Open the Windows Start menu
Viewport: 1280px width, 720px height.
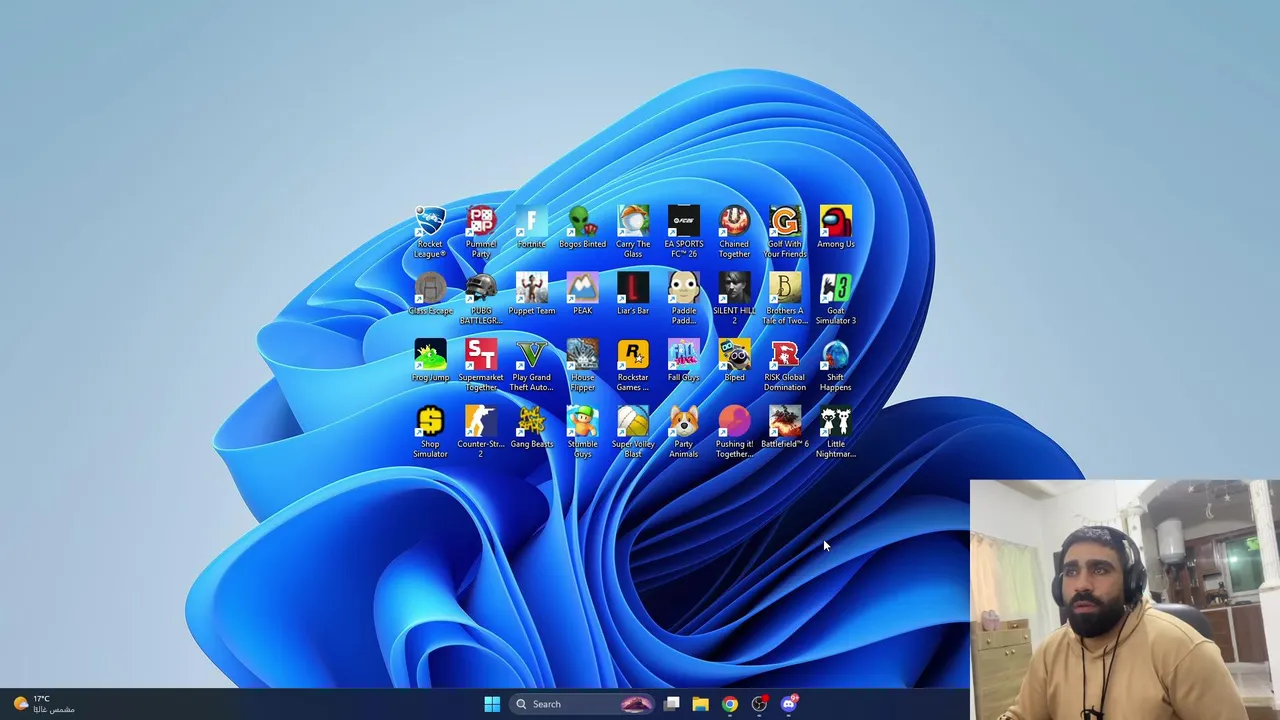pyautogui.click(x=492, y=704)
